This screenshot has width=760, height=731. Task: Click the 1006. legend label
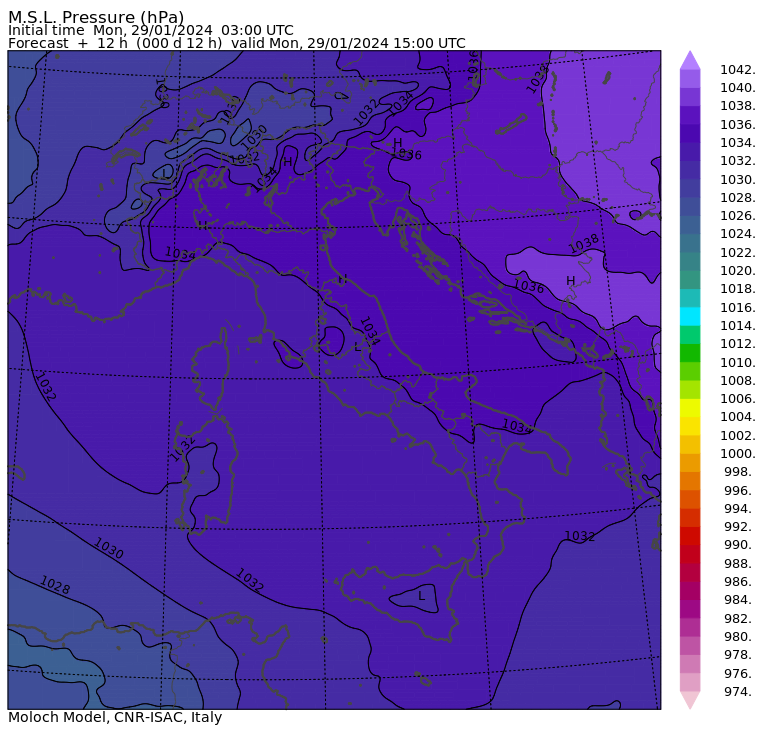738,398
